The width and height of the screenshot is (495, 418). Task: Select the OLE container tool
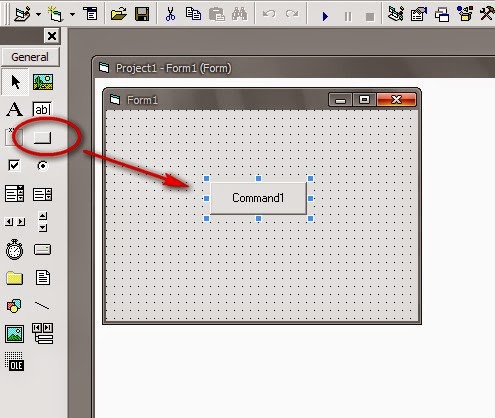(x=14, y=361)
